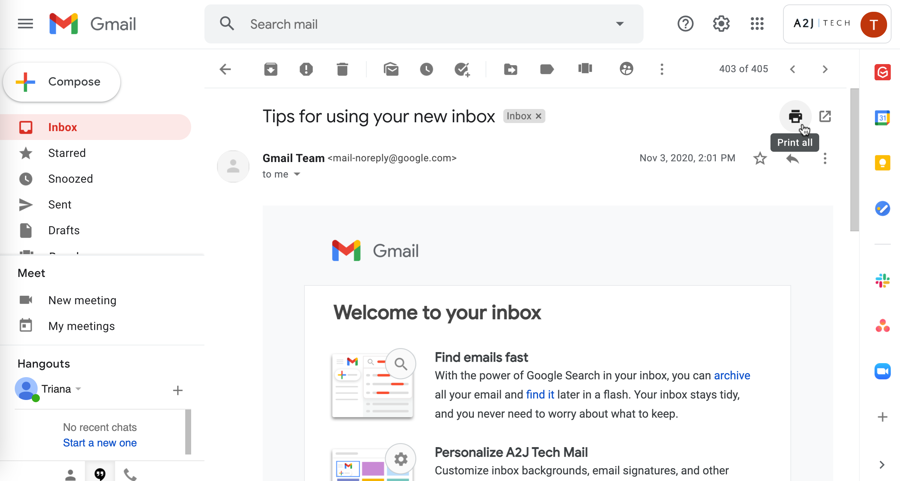Click the 'Start a new one' link

[x=100, y=443]
